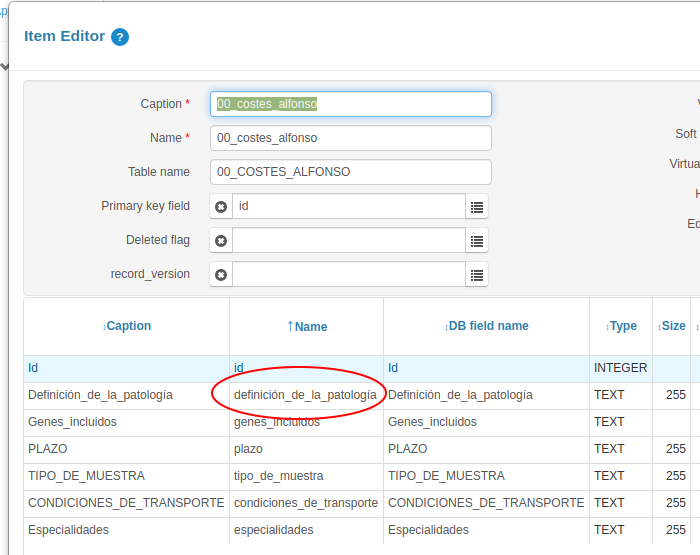Click the Primary key field input
Image resolution: width=700 pixels, height=555 pixels.
point(349,206)
